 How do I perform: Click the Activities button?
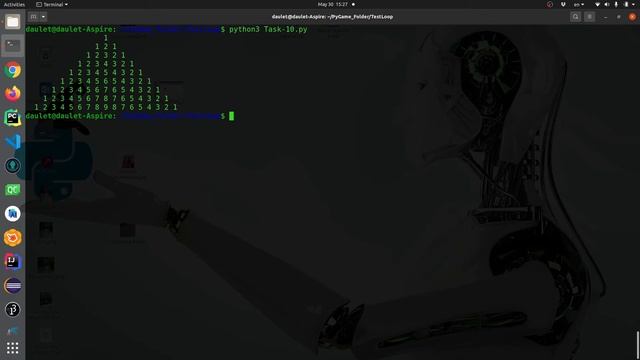(14, 4)
